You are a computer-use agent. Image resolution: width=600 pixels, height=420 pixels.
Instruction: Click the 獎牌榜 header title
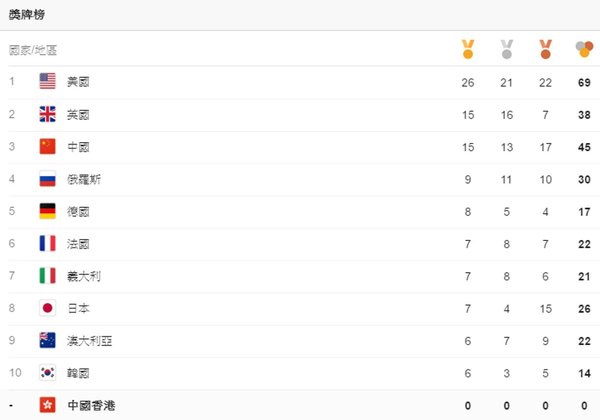tap(27, 15)
